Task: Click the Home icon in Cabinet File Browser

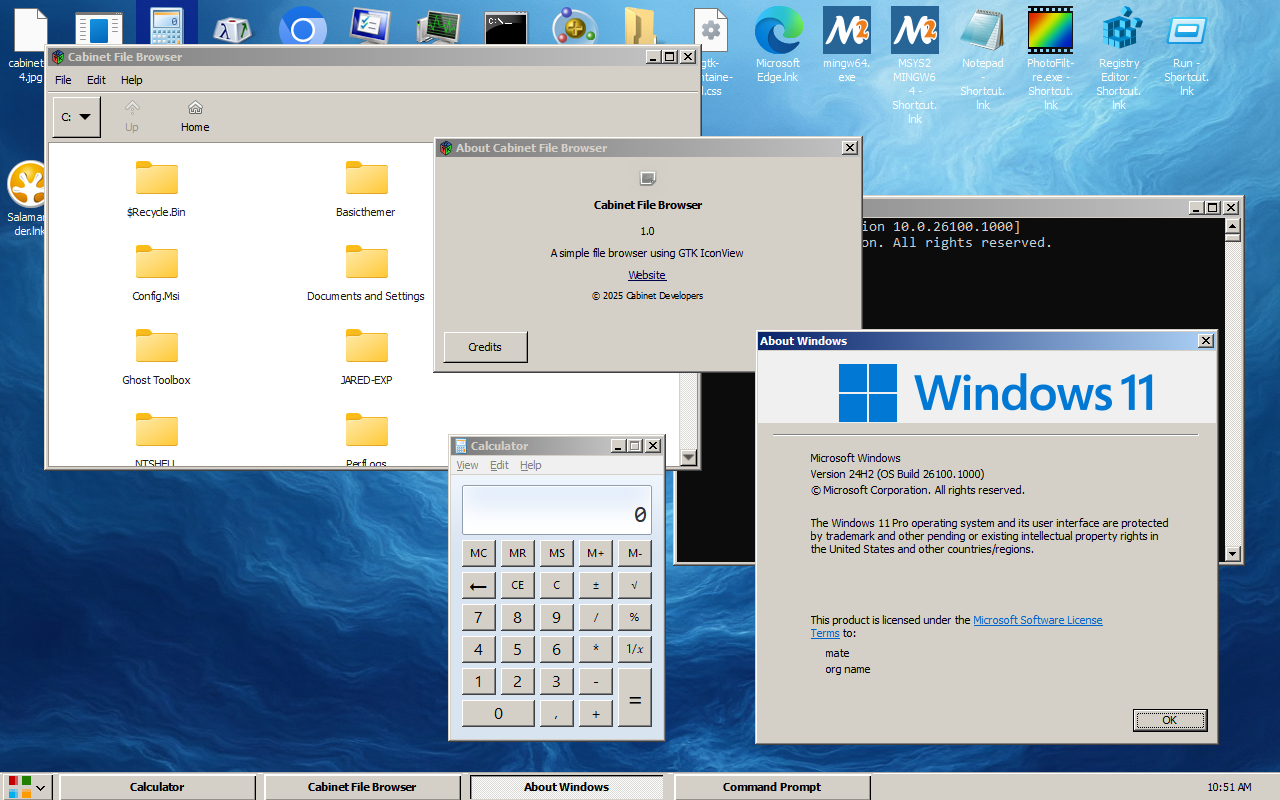Action: click(194, 115)
